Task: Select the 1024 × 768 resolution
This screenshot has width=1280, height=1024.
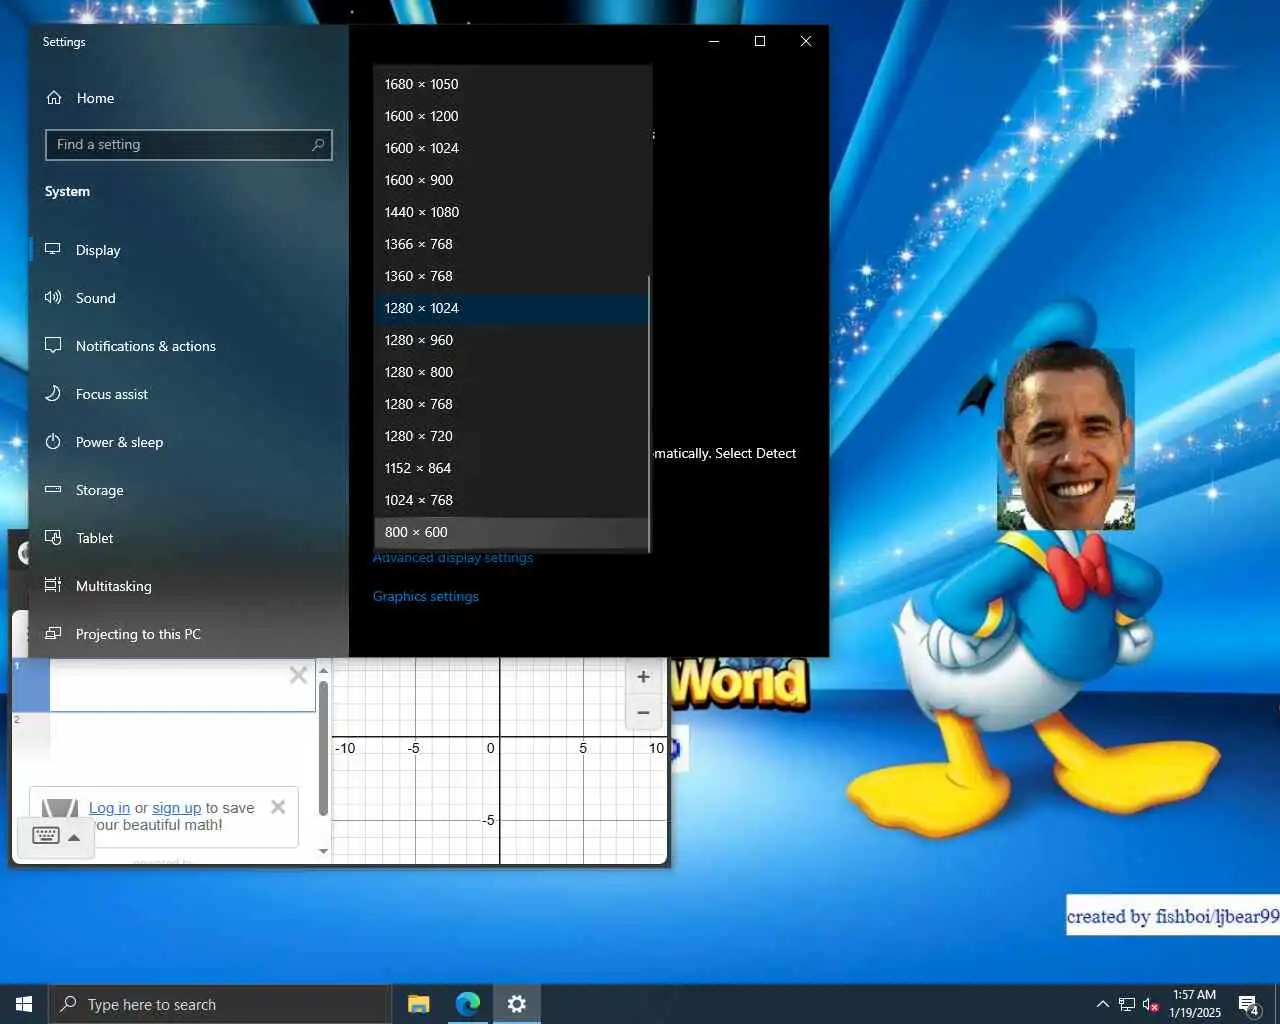Action: (512, 500)
